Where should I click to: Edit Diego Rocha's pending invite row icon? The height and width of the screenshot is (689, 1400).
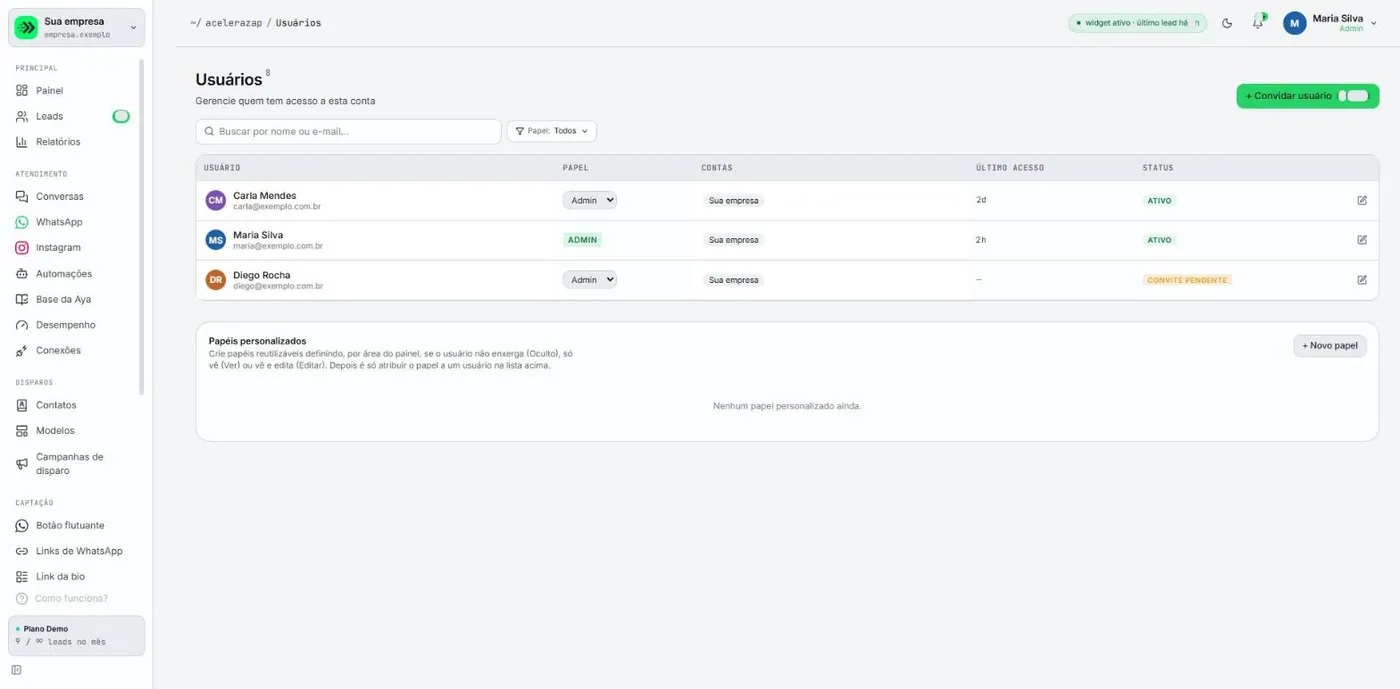tap(1362, 280)
